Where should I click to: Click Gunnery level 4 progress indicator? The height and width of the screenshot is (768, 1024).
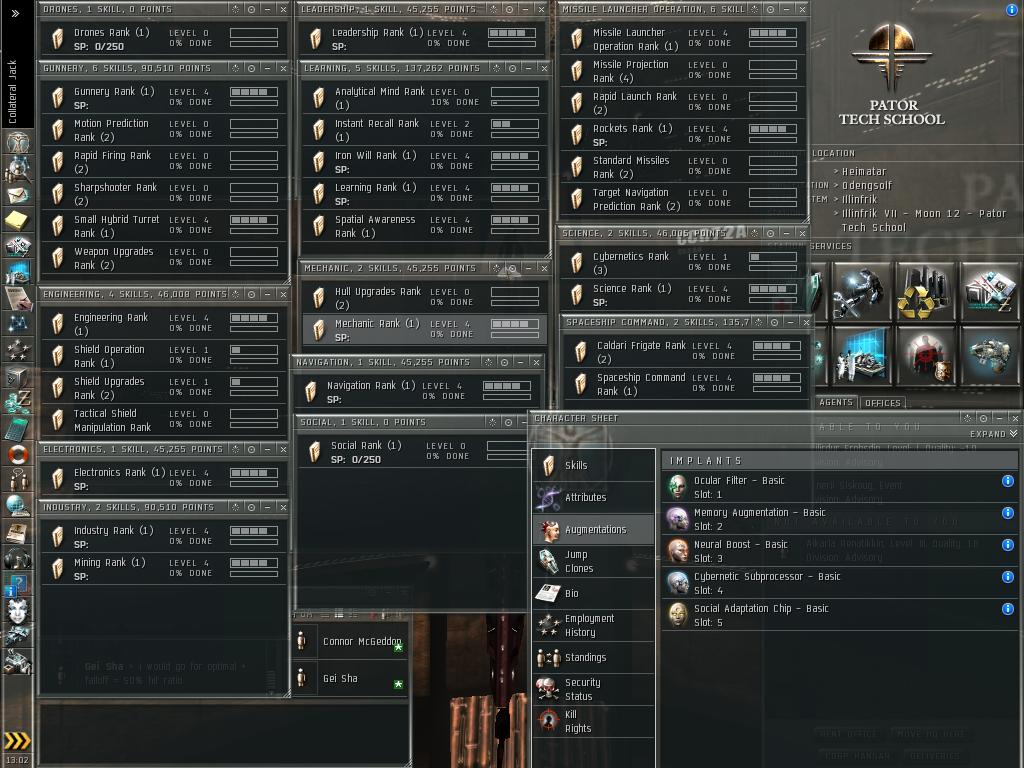pyautogui.click(x=254, y=92)
